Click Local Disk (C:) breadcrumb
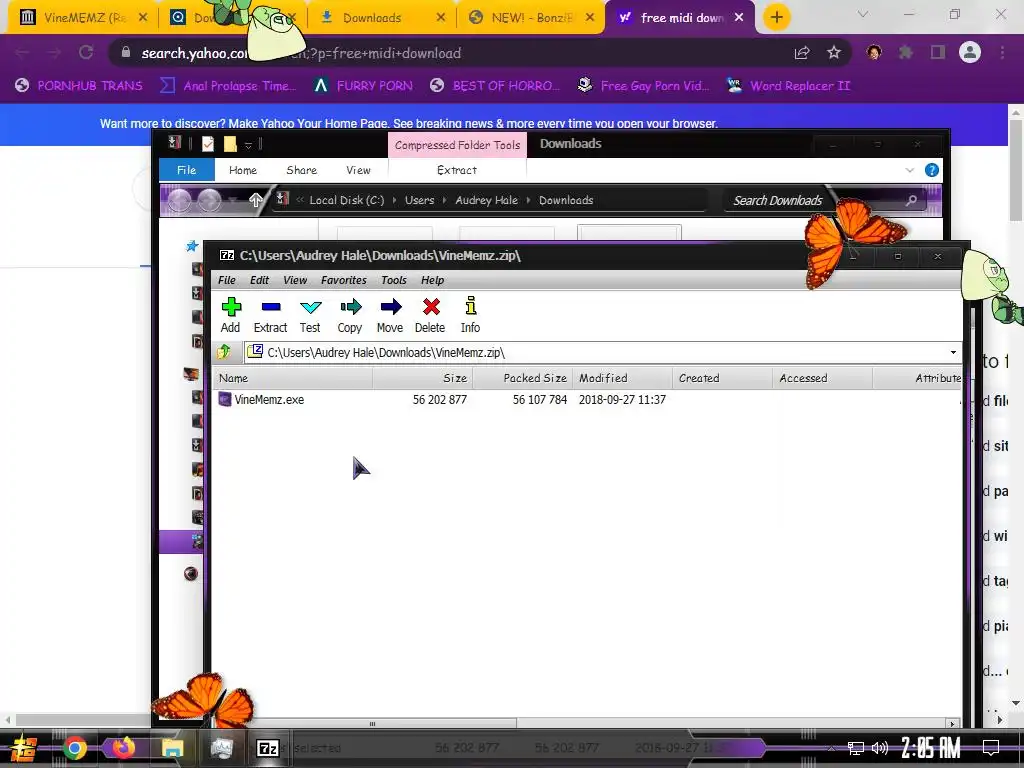This screenshot has width=1024, height=768. [347, 200]
